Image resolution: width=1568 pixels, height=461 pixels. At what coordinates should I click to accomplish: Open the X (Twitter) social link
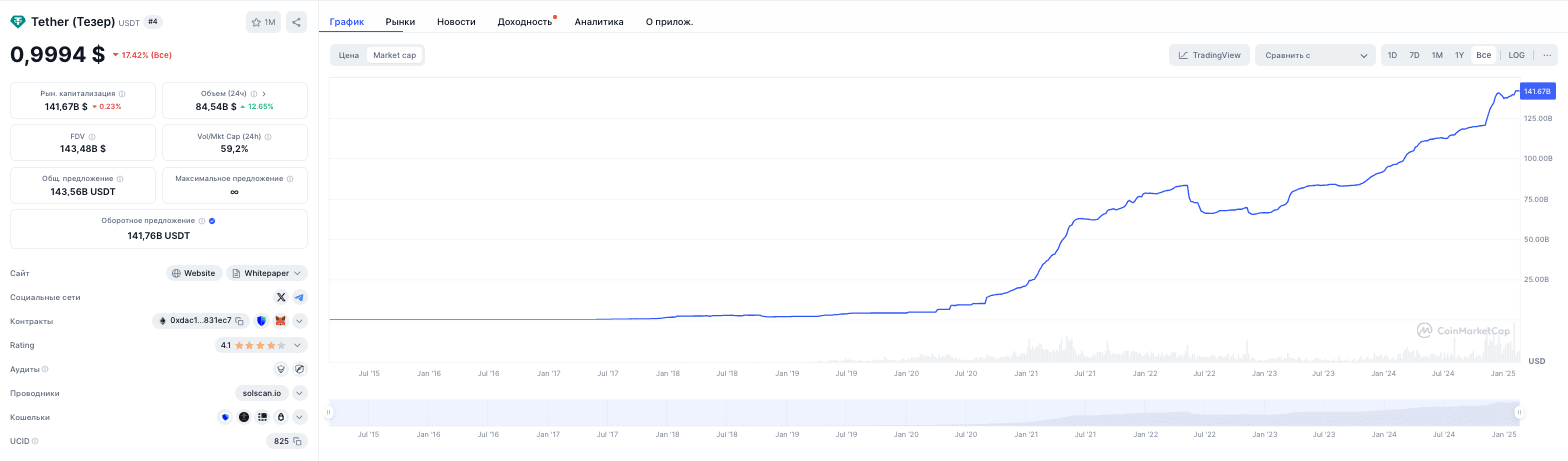281,297
